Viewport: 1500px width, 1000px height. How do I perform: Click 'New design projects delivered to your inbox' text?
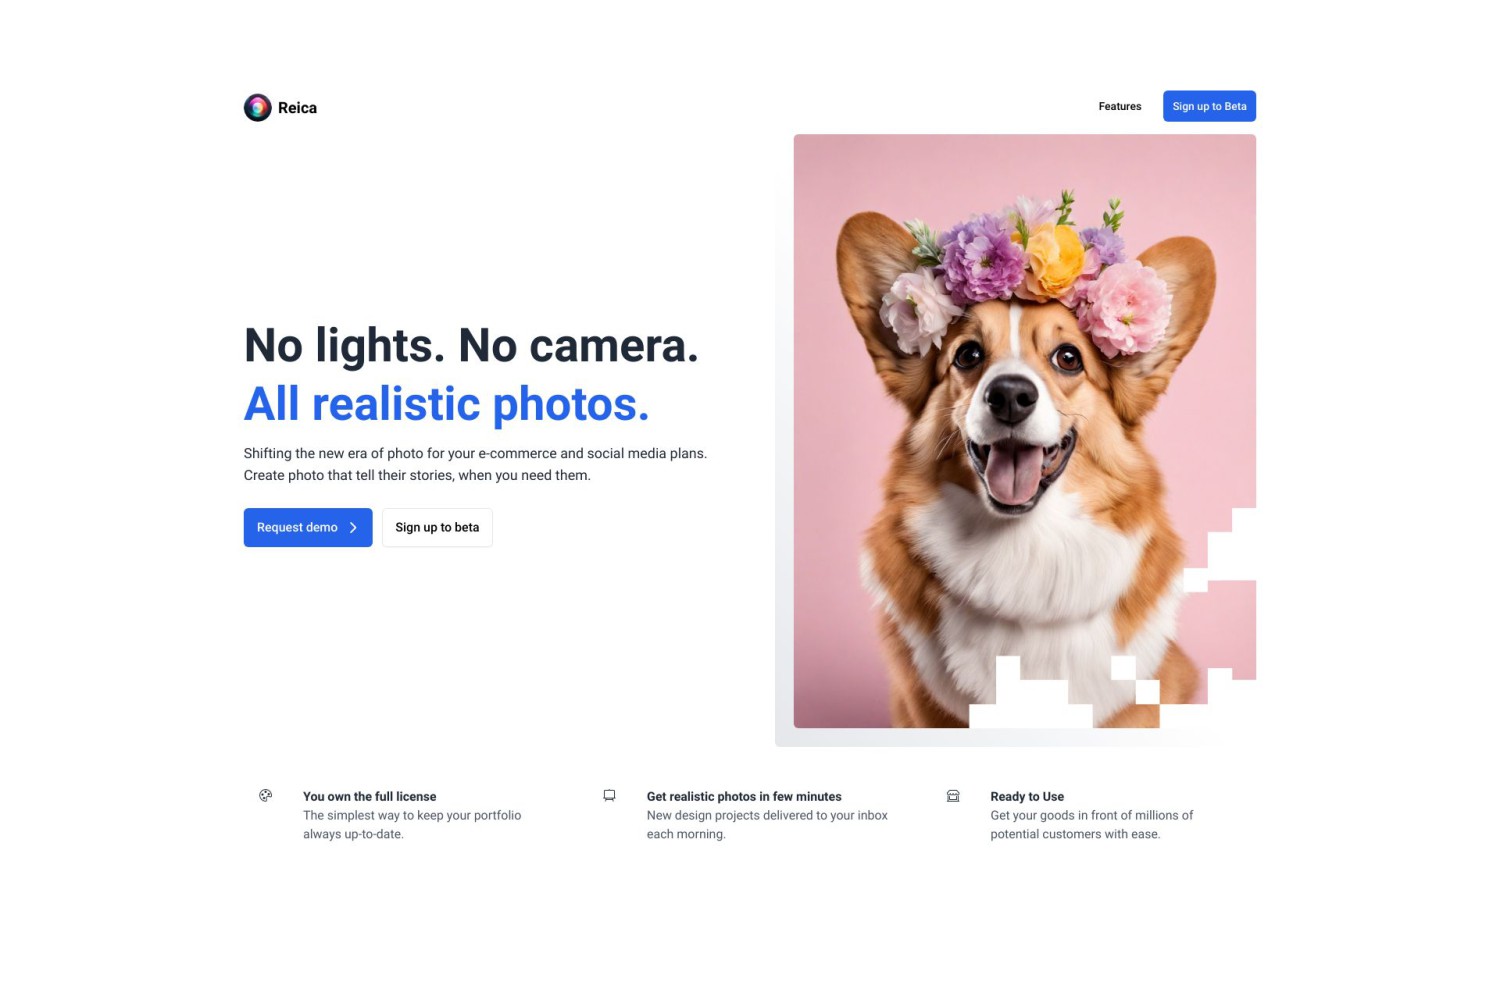tap(767, 825)
